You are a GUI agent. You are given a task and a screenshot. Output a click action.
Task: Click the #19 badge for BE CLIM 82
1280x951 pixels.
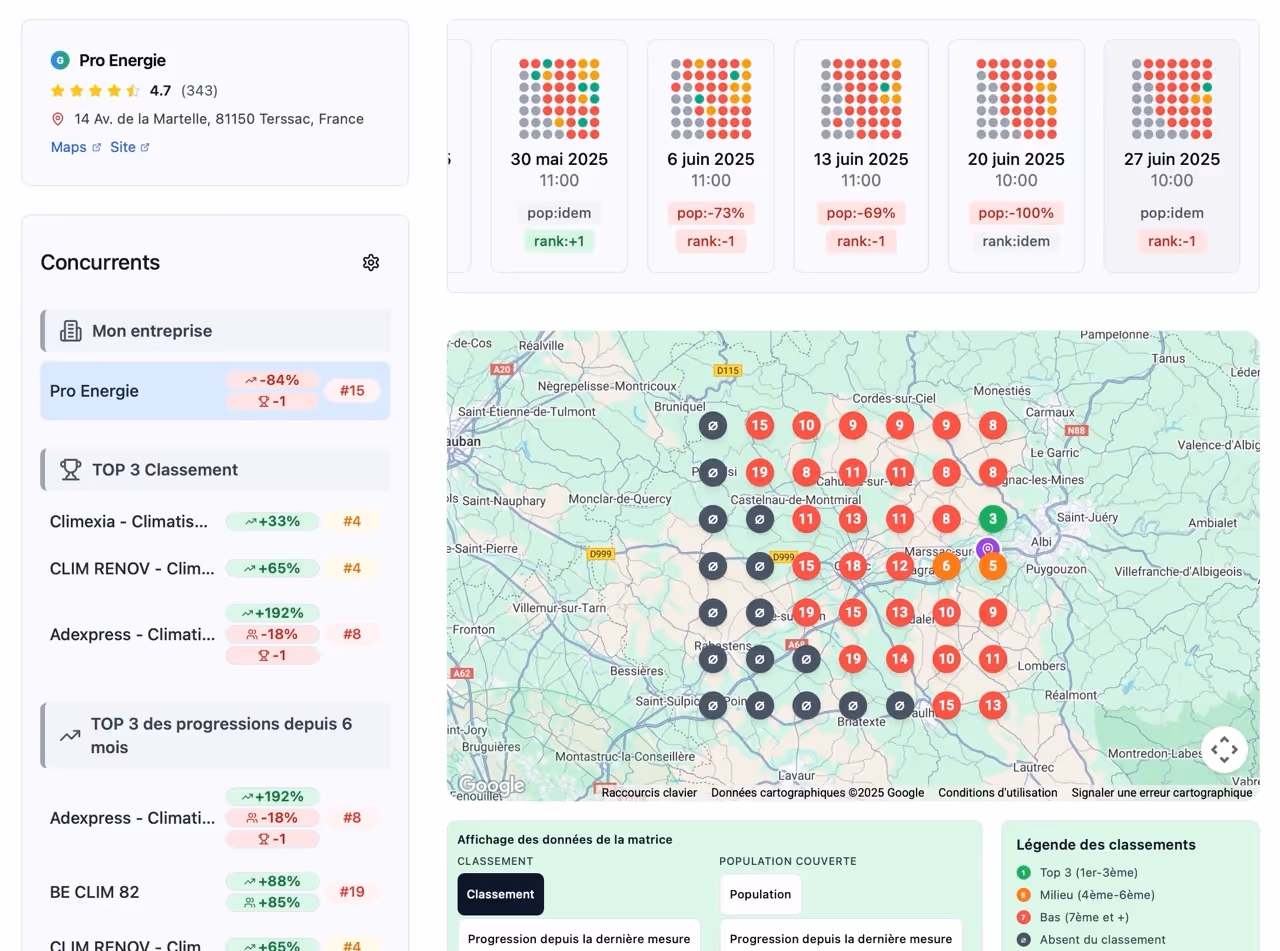pos(351,891)
